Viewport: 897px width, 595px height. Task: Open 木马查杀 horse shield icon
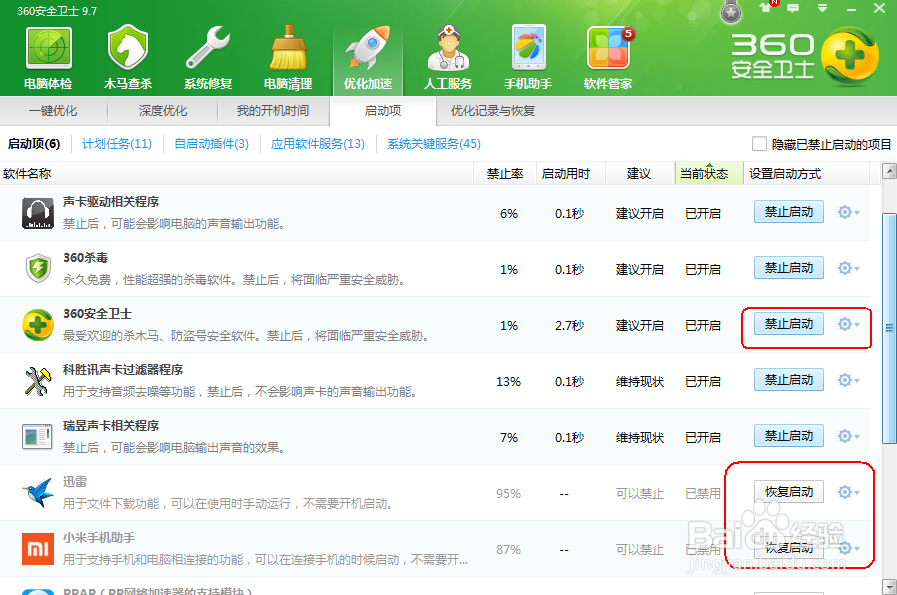click(128, 47)
